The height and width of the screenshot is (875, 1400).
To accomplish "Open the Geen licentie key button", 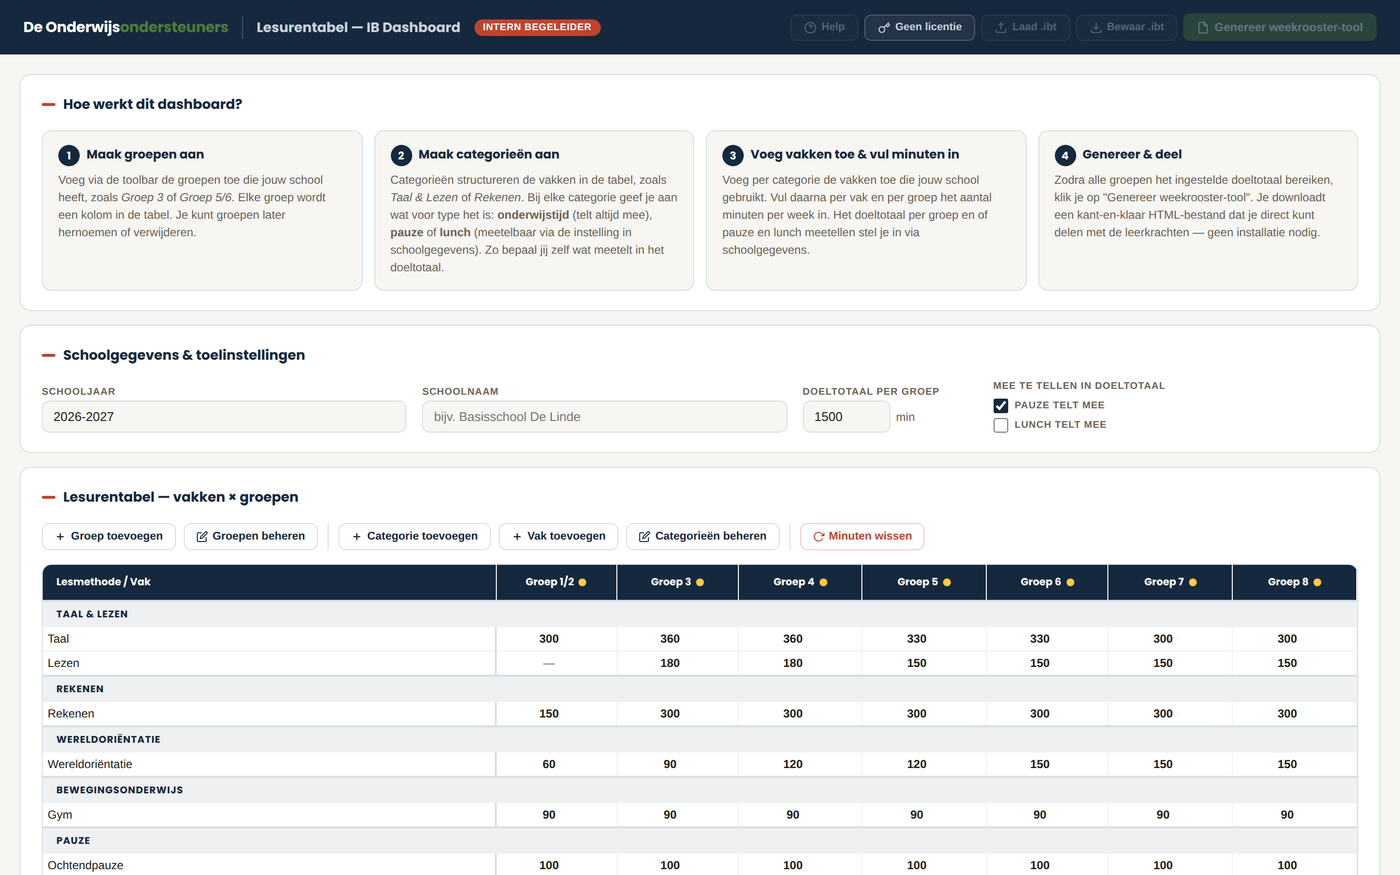I will click(x=919, y=27).
